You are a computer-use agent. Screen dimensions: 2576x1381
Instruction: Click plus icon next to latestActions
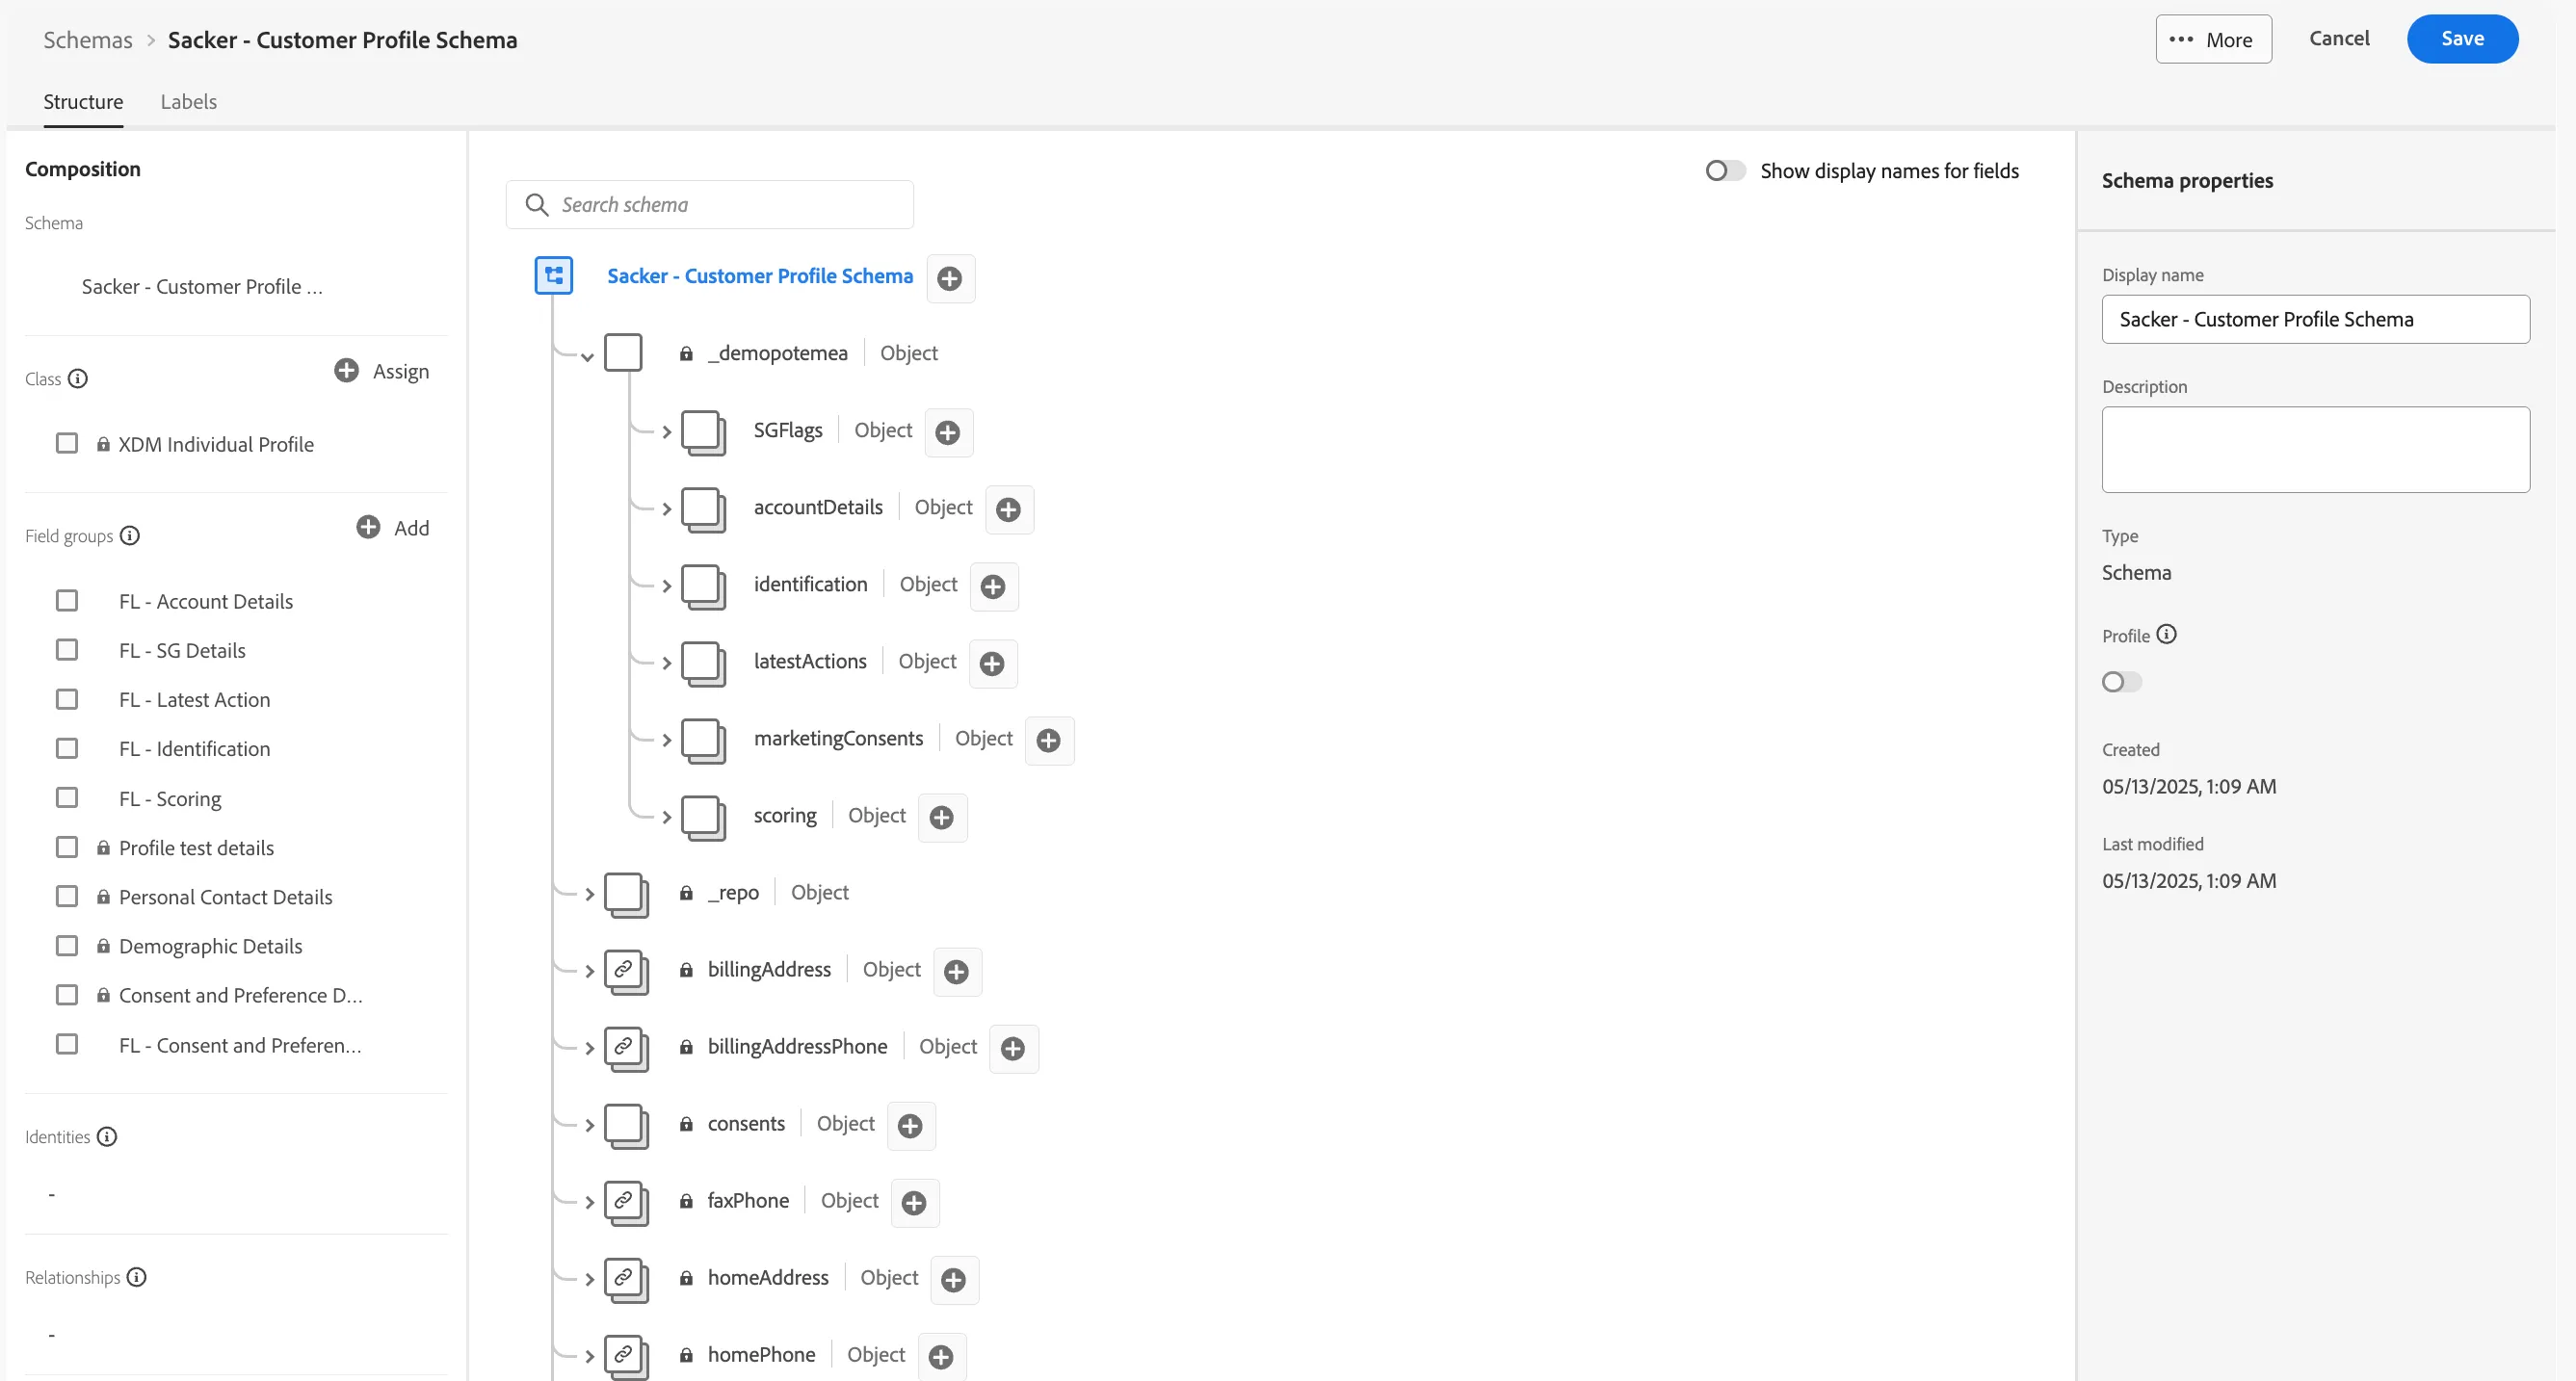tap(992, 663)
